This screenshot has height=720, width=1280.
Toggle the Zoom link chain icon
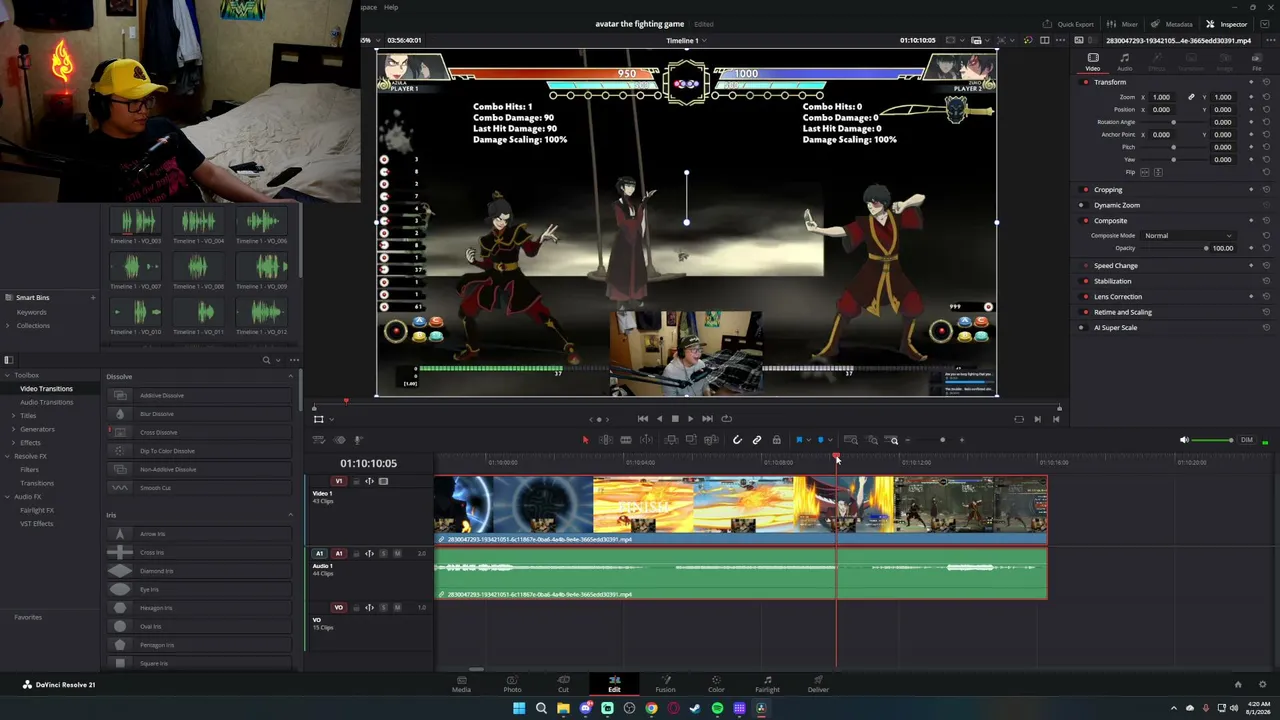[1191, 97]
